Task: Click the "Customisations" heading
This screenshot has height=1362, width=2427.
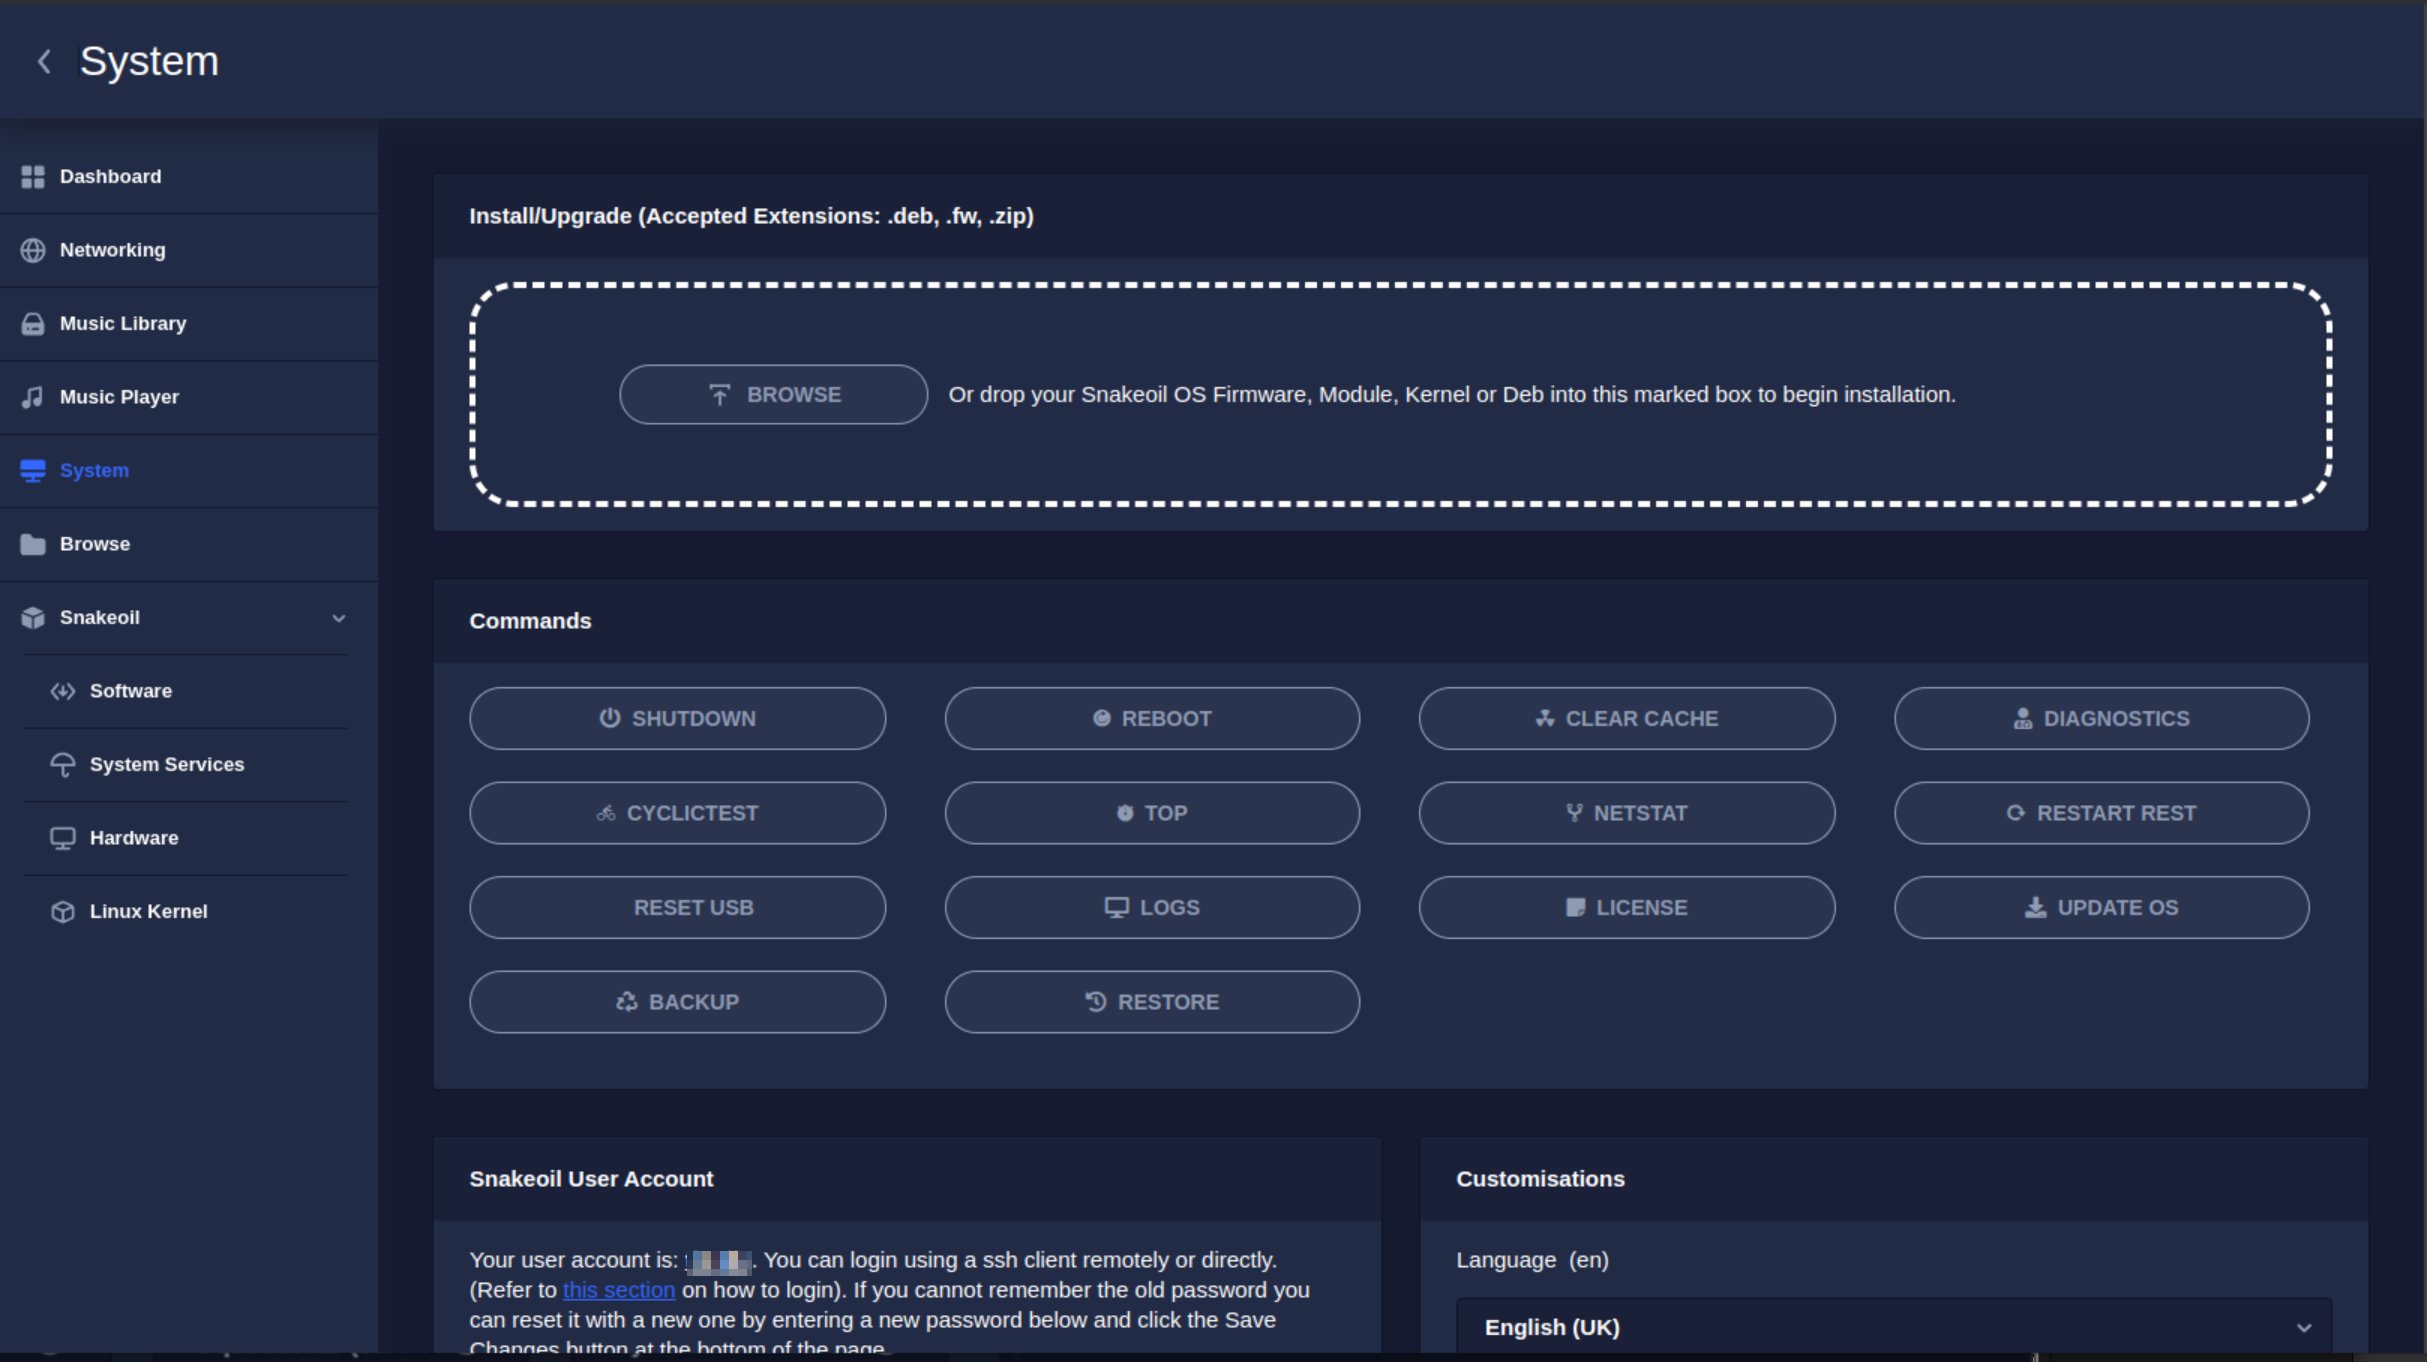Action: [x=1540, y=1179]
